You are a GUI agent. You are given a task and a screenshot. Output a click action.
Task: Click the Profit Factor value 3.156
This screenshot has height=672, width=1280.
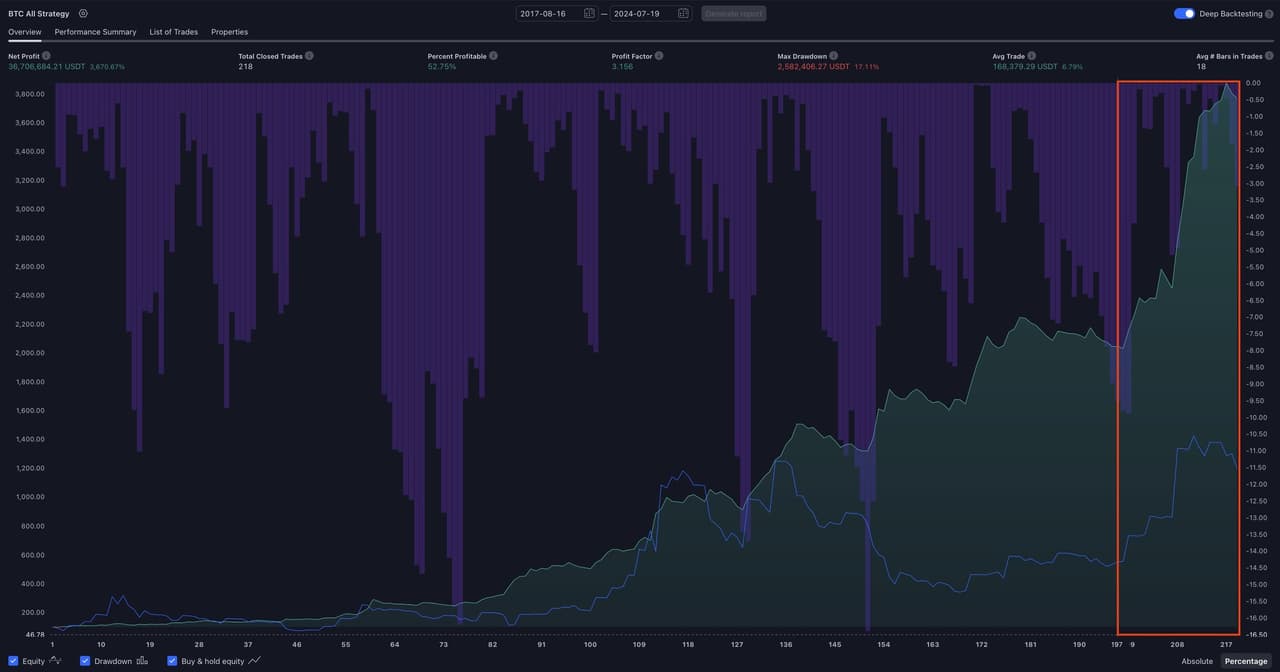(x=622, y=66)
